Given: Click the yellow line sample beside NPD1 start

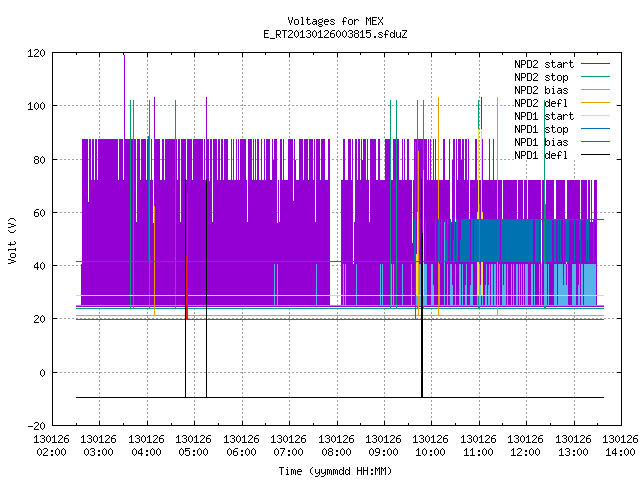Looking at the screenshot, I should pyautogui.click(x=596, y=116).
